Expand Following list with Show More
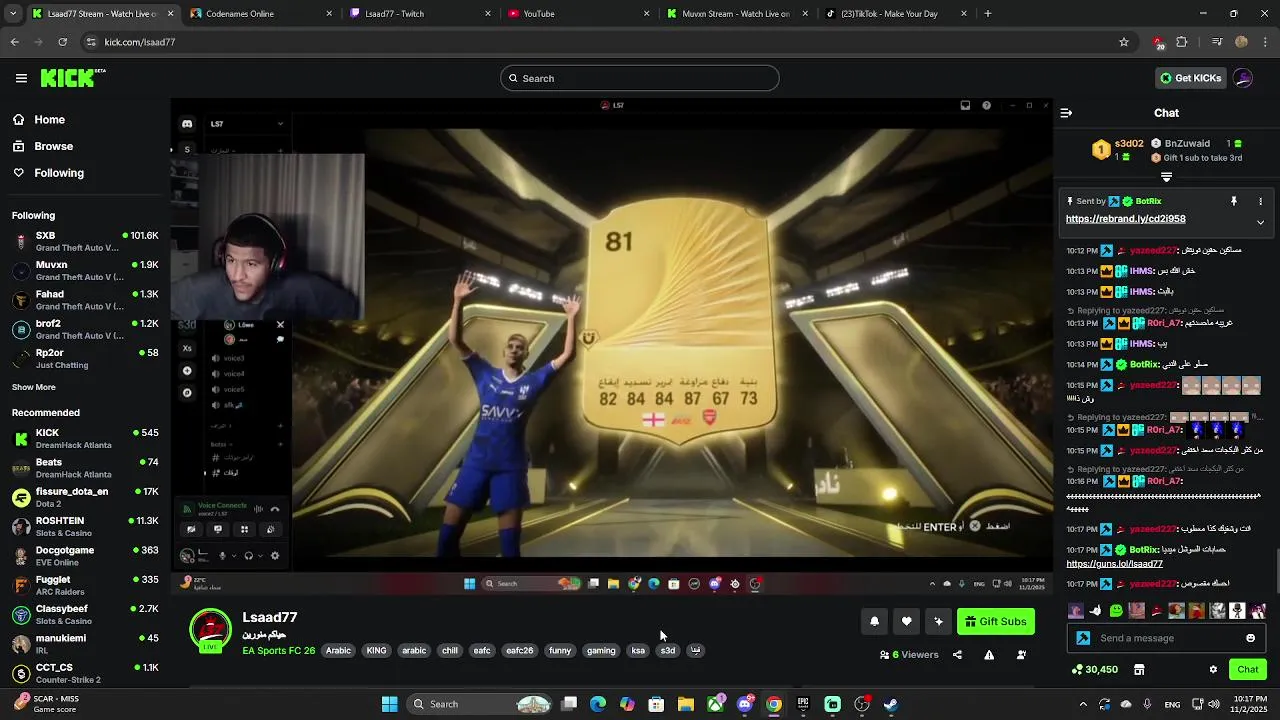Image resolution: width=1280 pixels, height=720 pixels. point(34,387)
